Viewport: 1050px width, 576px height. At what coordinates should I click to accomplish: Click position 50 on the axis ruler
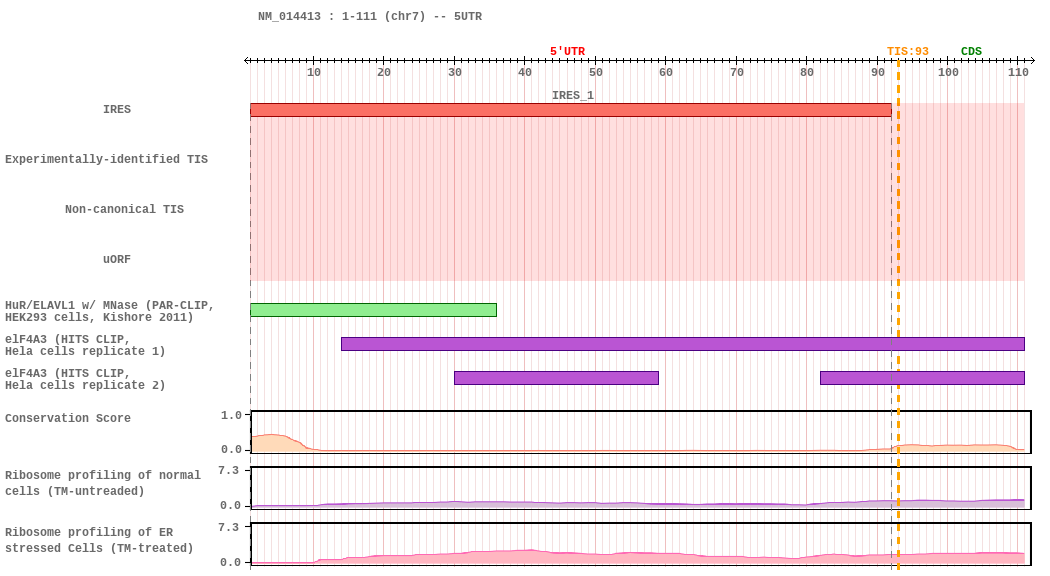(x=596, y=72)
